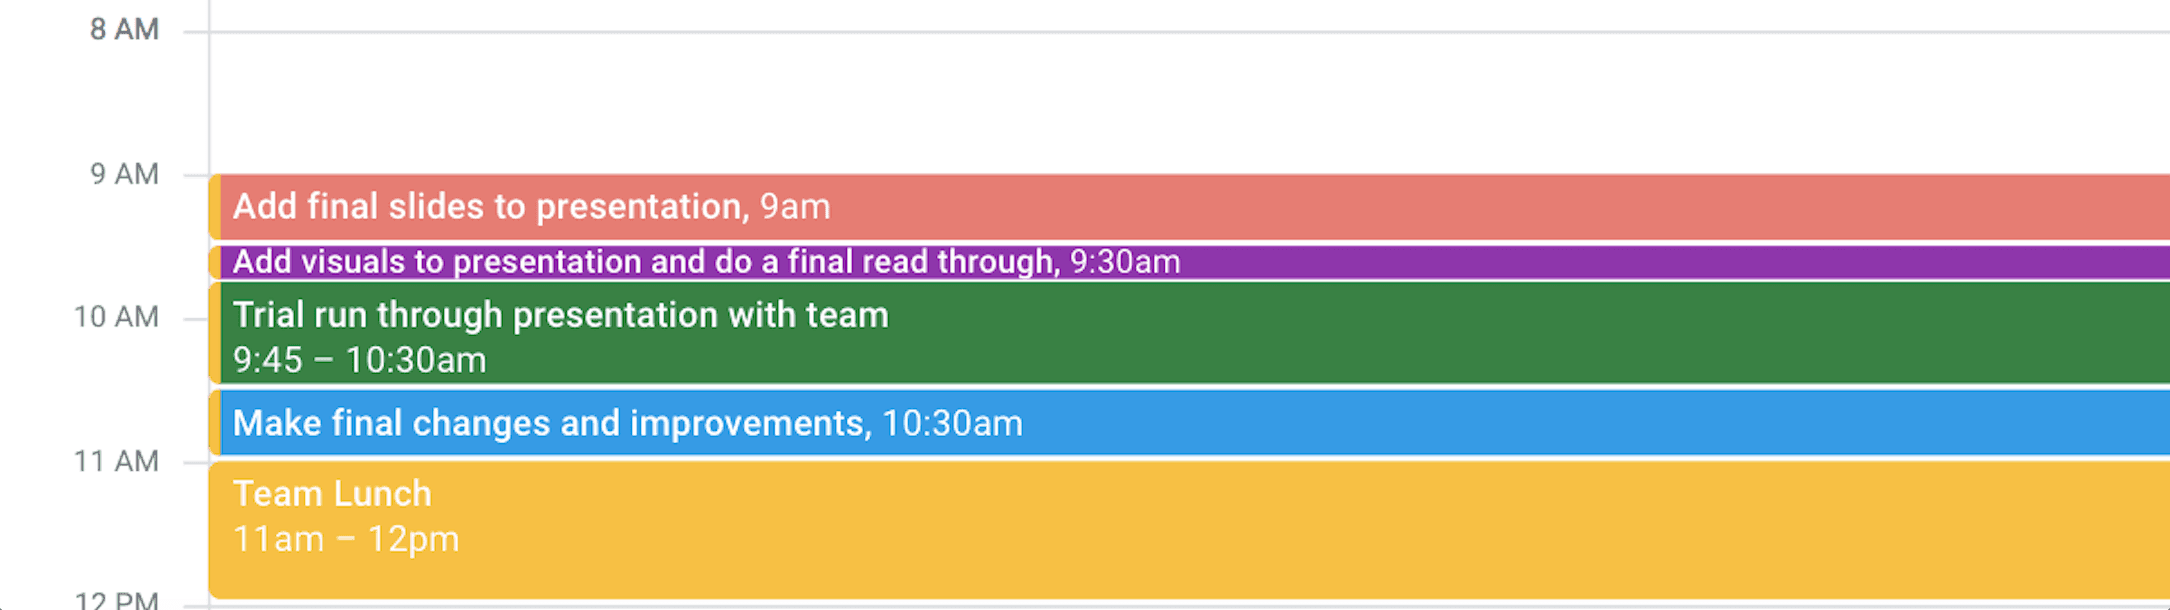Screen dimensions: 2170x610
Task: Click the "9:30am" time on purple event
Action: [x=1125, y=262]
